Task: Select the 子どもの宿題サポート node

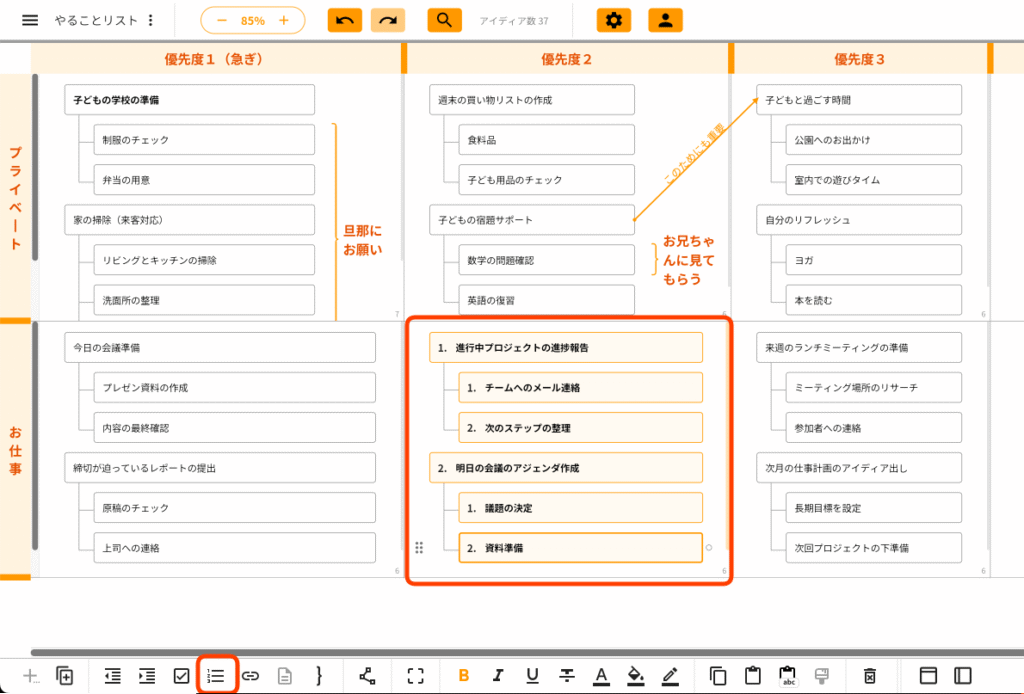Action: click(x=531, y=219)
